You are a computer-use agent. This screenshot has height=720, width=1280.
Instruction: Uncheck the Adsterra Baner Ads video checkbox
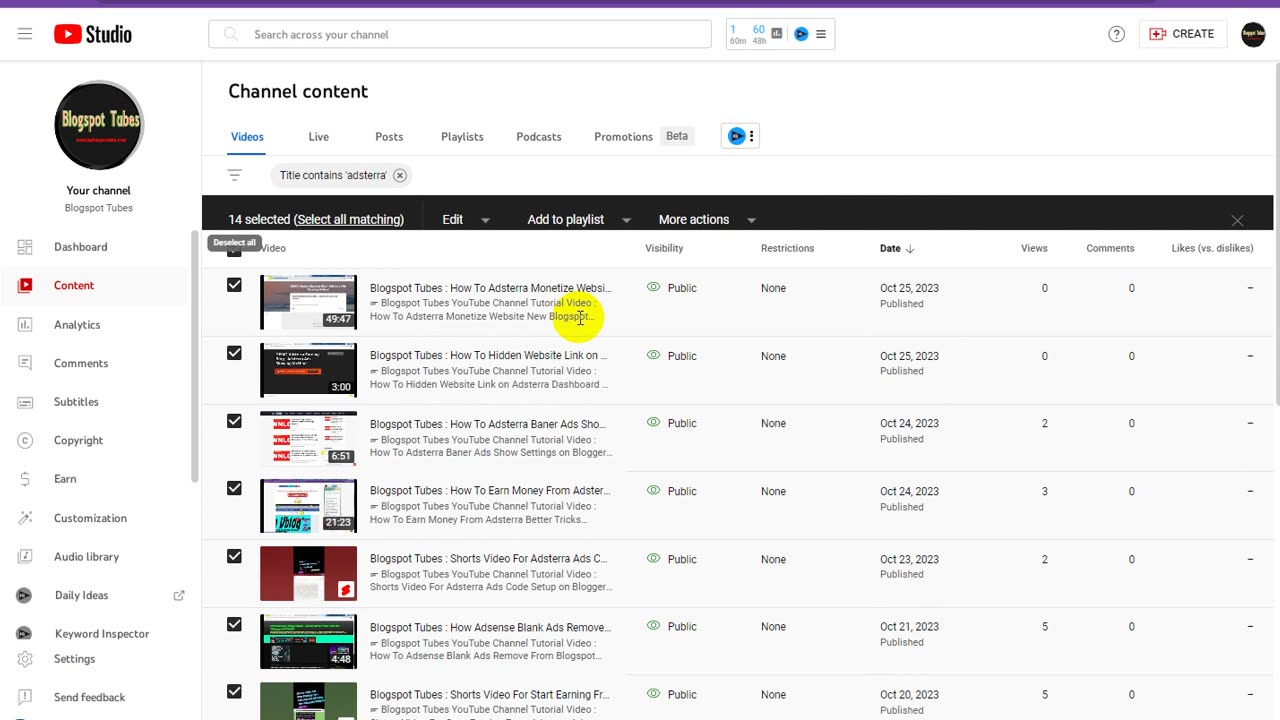pyautogui.click(x=234, y=421)
